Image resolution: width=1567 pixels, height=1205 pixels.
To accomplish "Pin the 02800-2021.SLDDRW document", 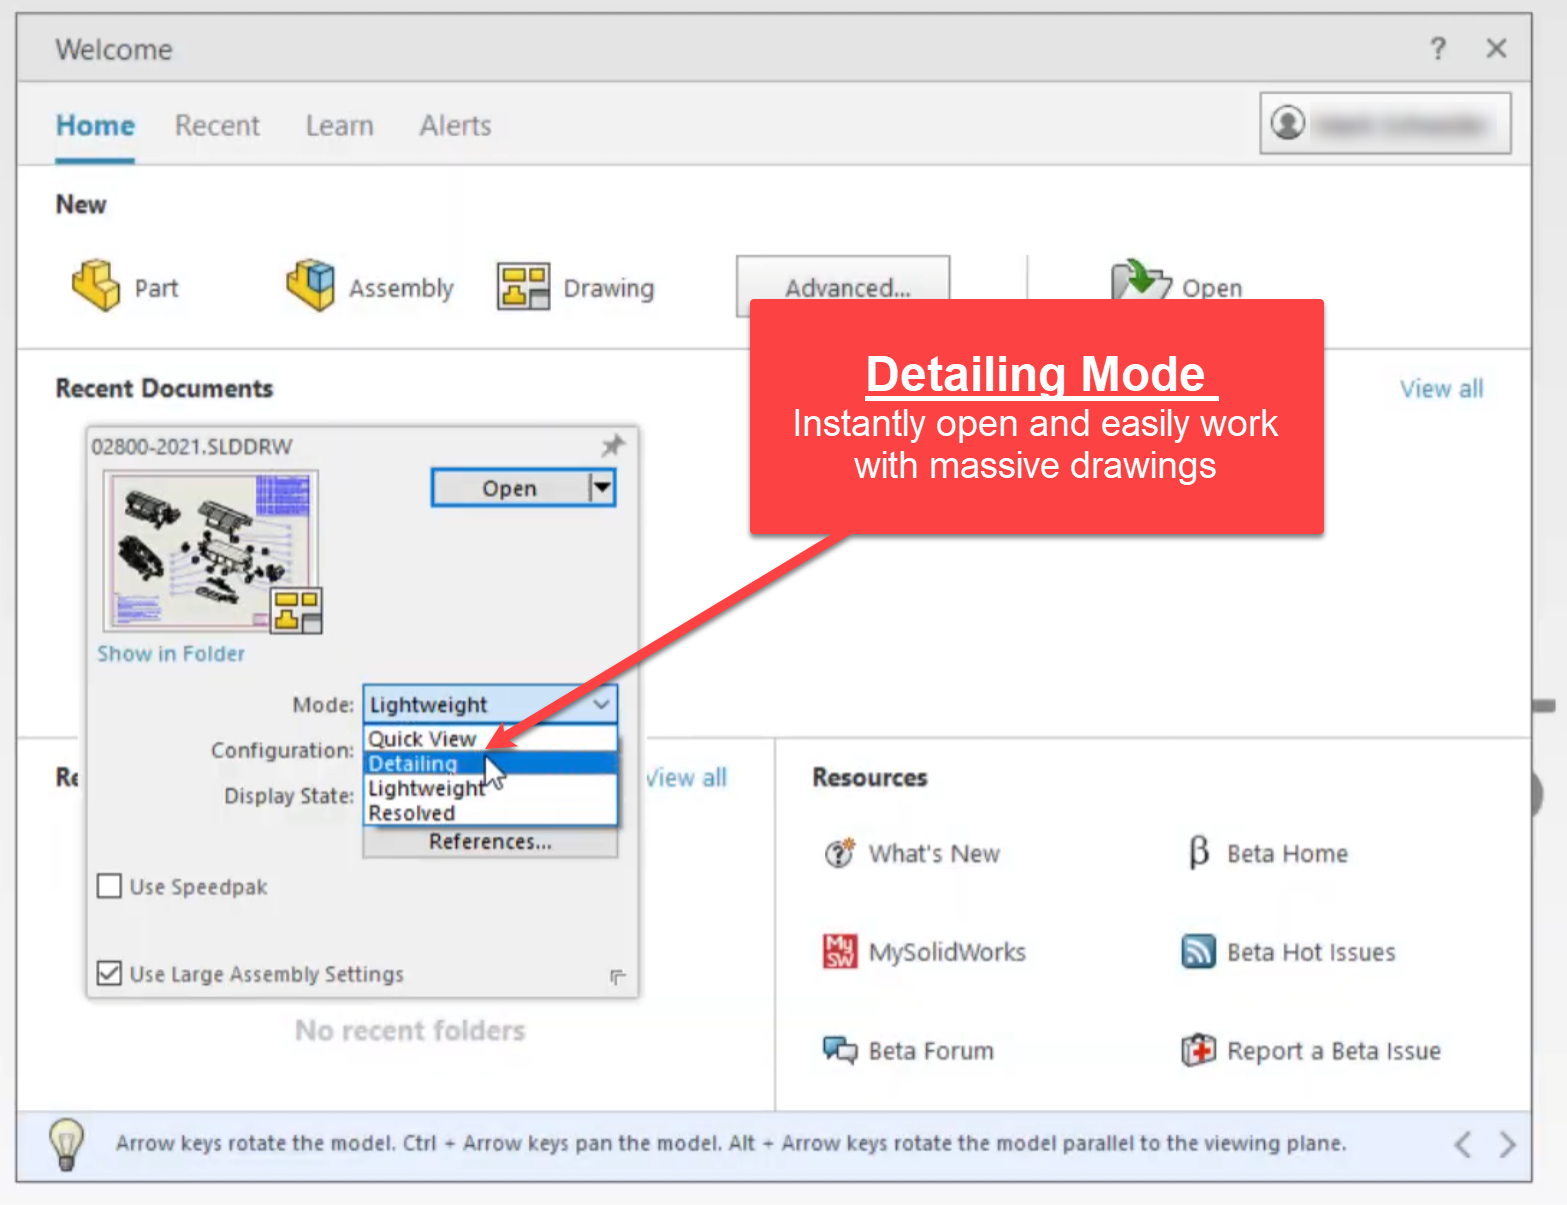I will point(612,445).
